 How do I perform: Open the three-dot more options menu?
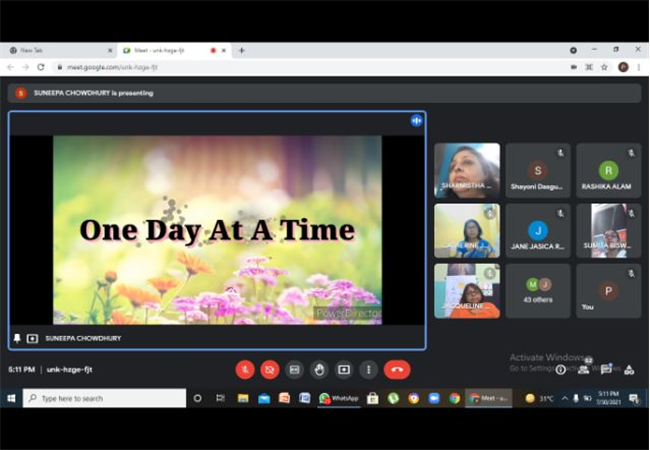369,369
